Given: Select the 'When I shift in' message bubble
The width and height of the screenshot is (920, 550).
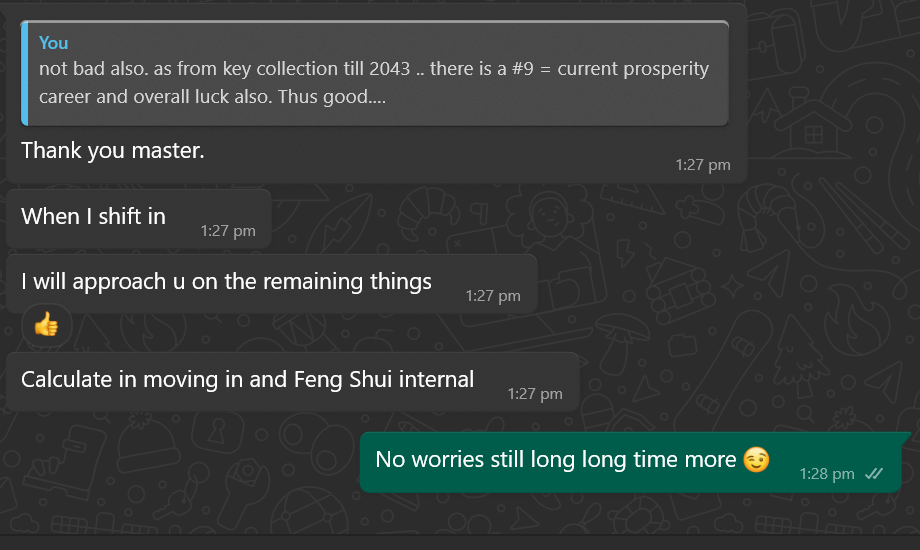Looking at the screenshot, I should (x=138, y=218).
